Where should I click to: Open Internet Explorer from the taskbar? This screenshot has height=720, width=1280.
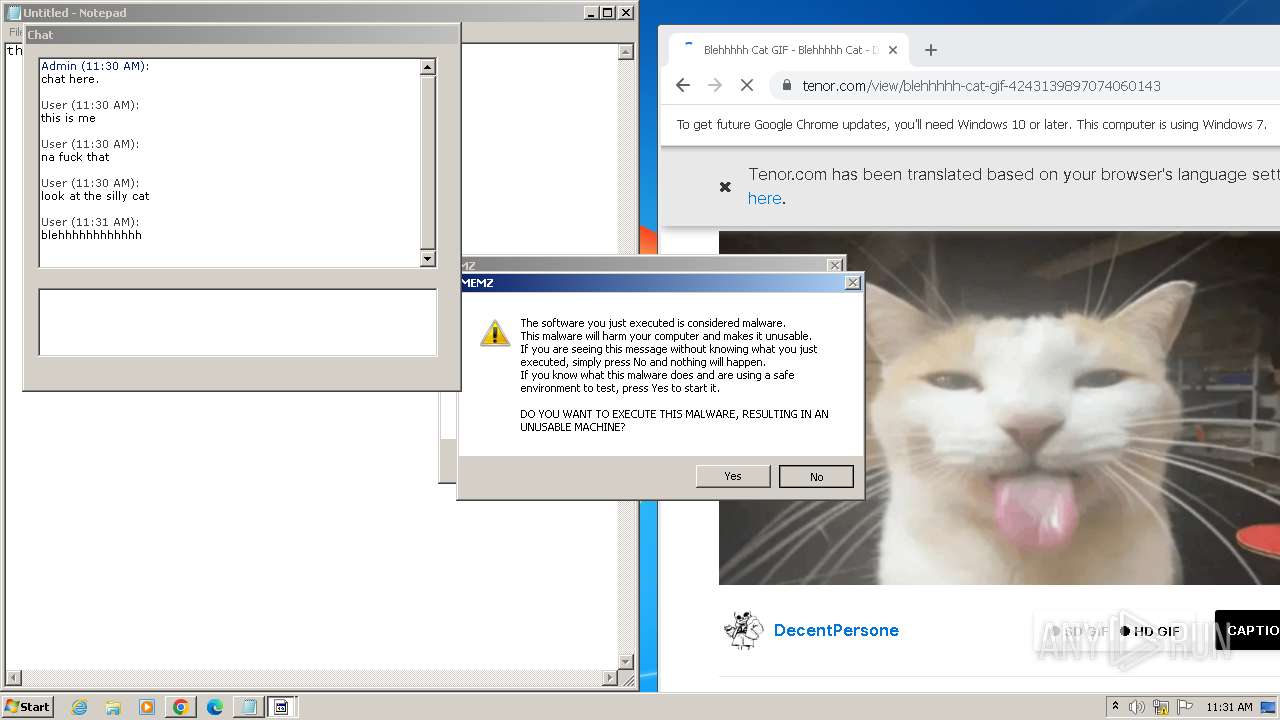pos(80,707)
